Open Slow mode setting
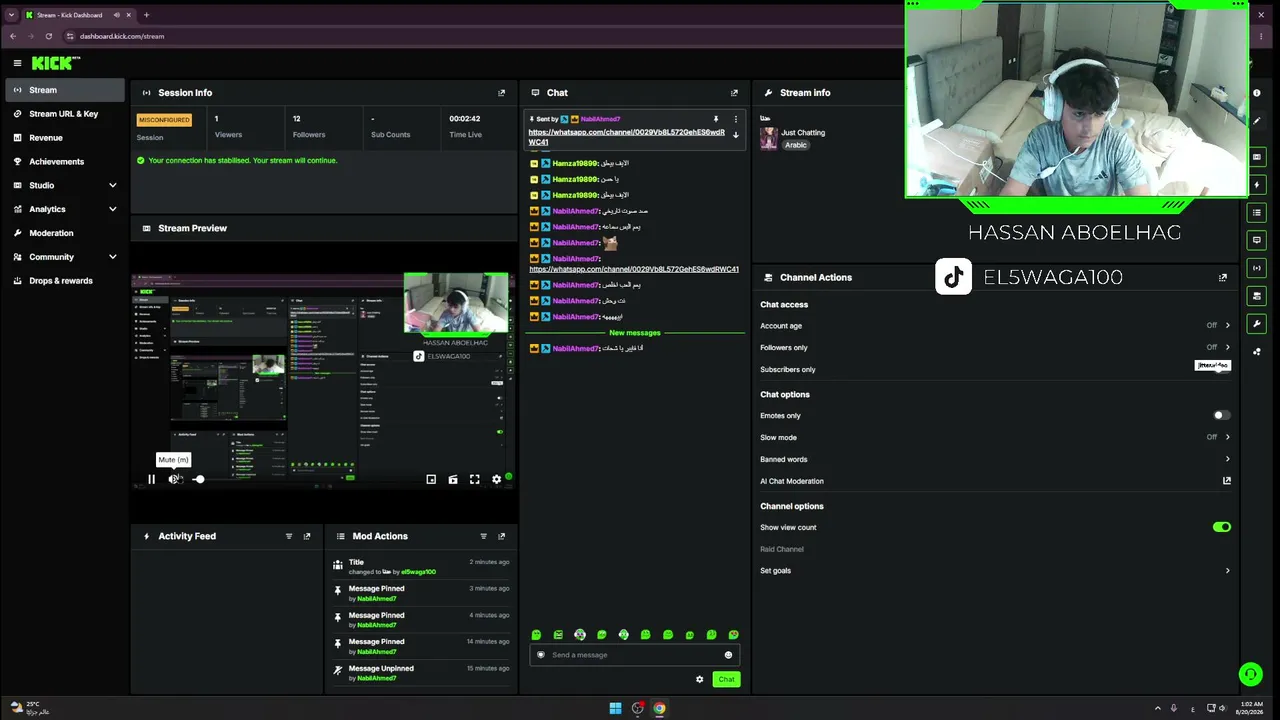Image resolution: width=1280 pixels, height=720 pixels. [995, 437]
